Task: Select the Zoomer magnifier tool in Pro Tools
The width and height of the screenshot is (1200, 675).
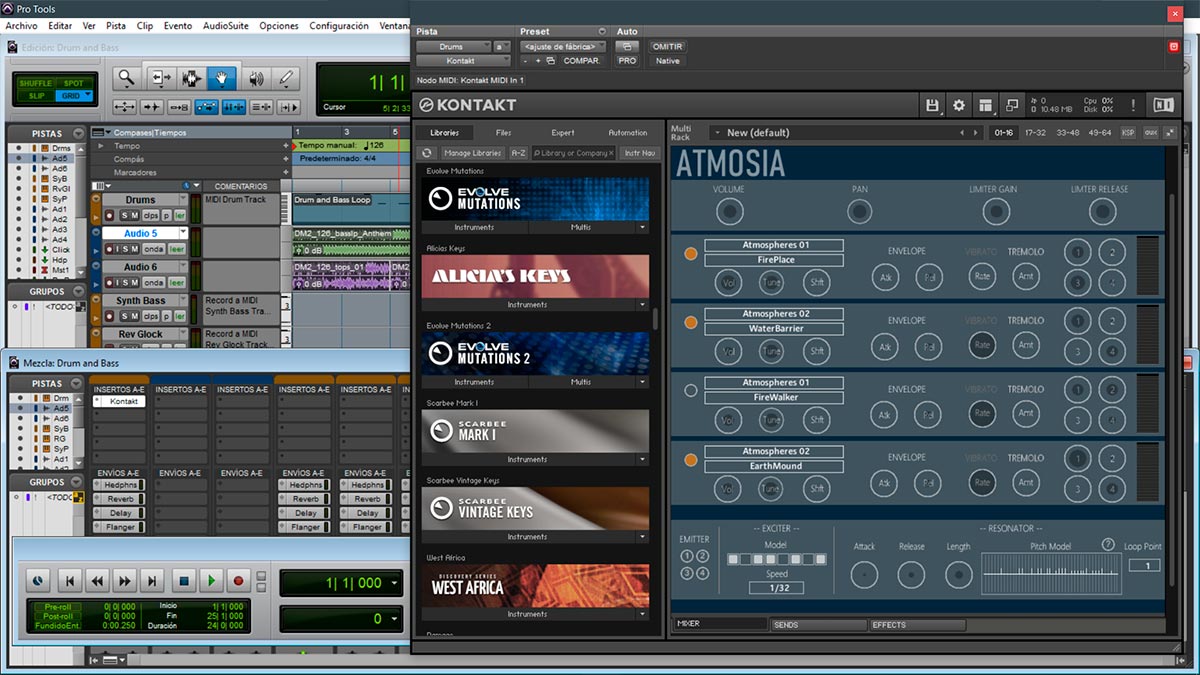Action: (125, 78)
